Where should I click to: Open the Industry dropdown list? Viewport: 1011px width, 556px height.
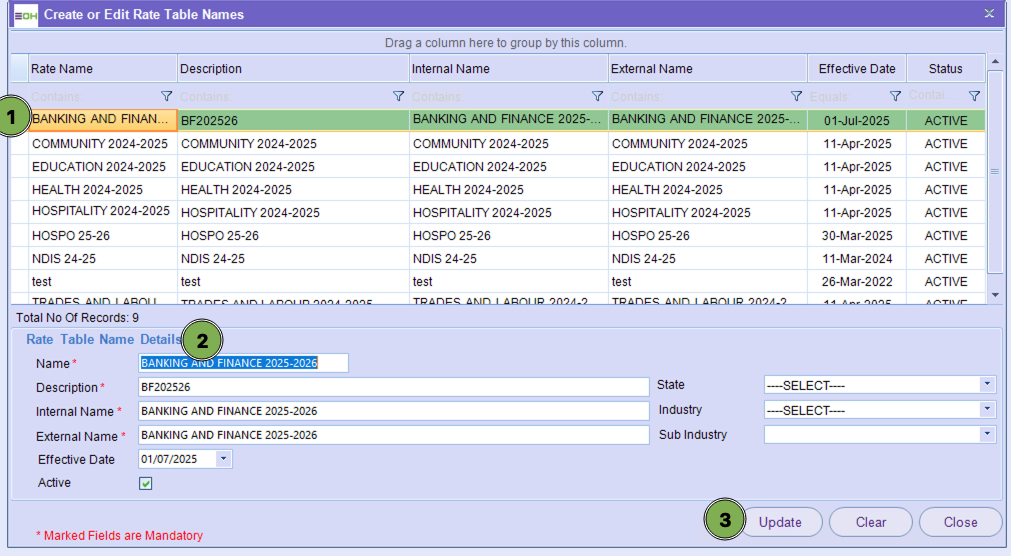(987, 410)
